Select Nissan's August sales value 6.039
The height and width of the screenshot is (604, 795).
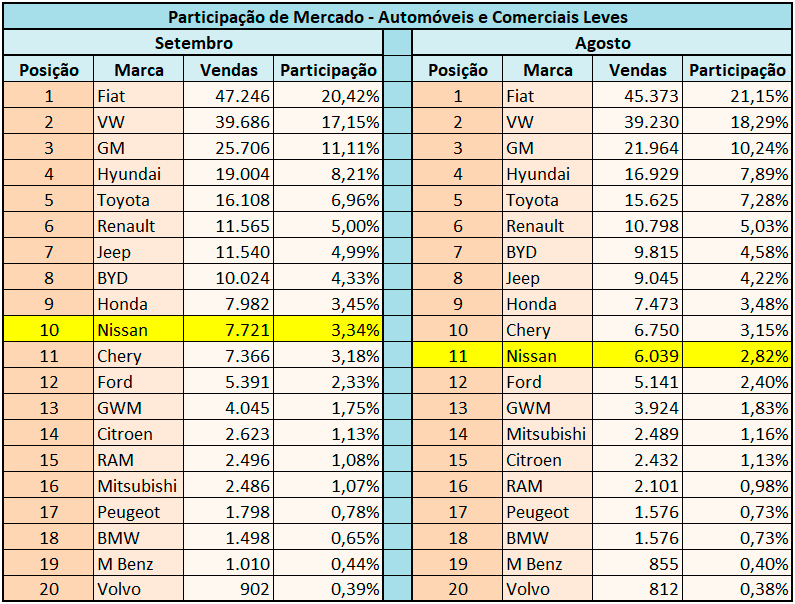click(x=638, y=356)
